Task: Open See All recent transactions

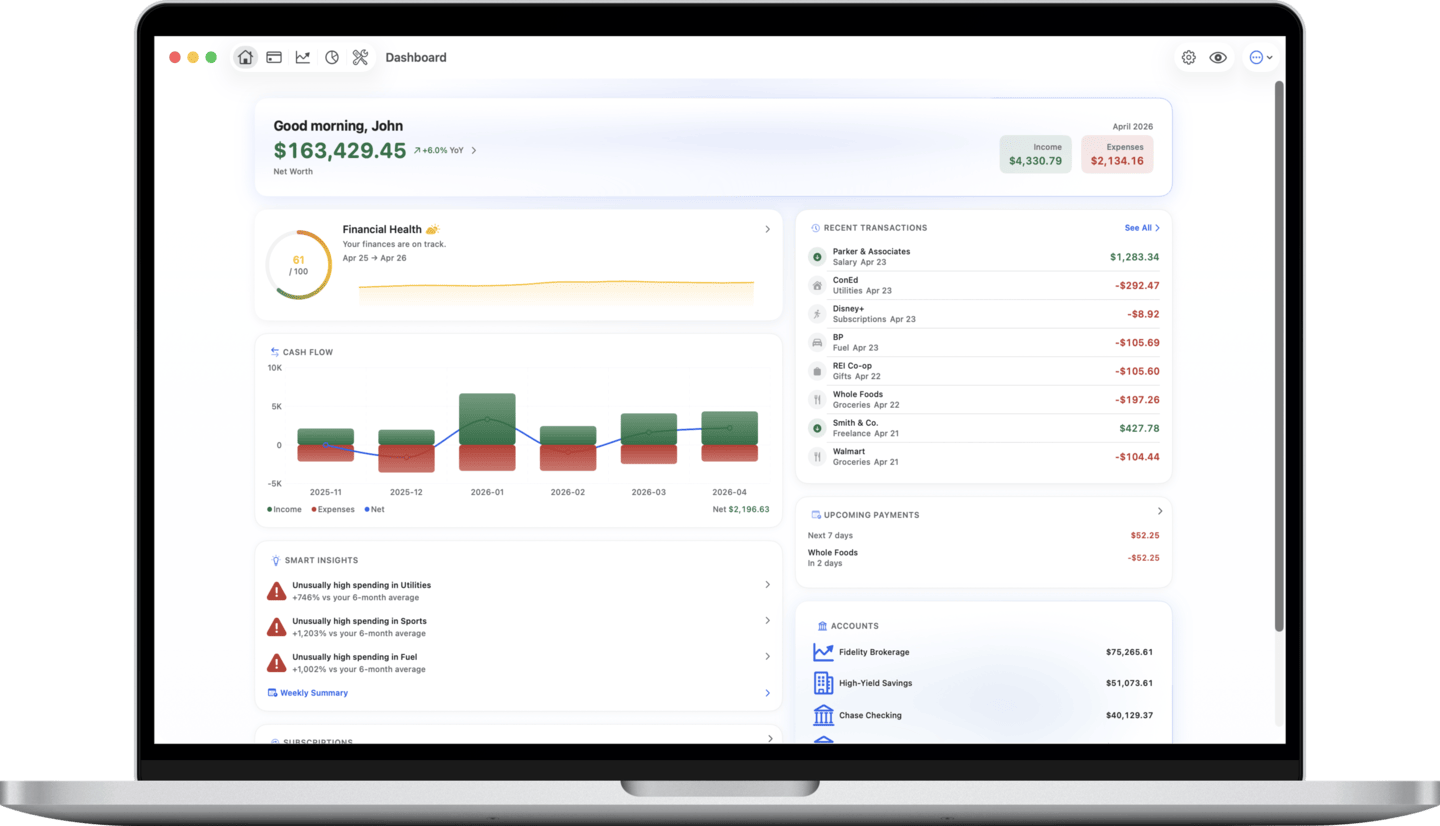Action: tap(1142, 228)
